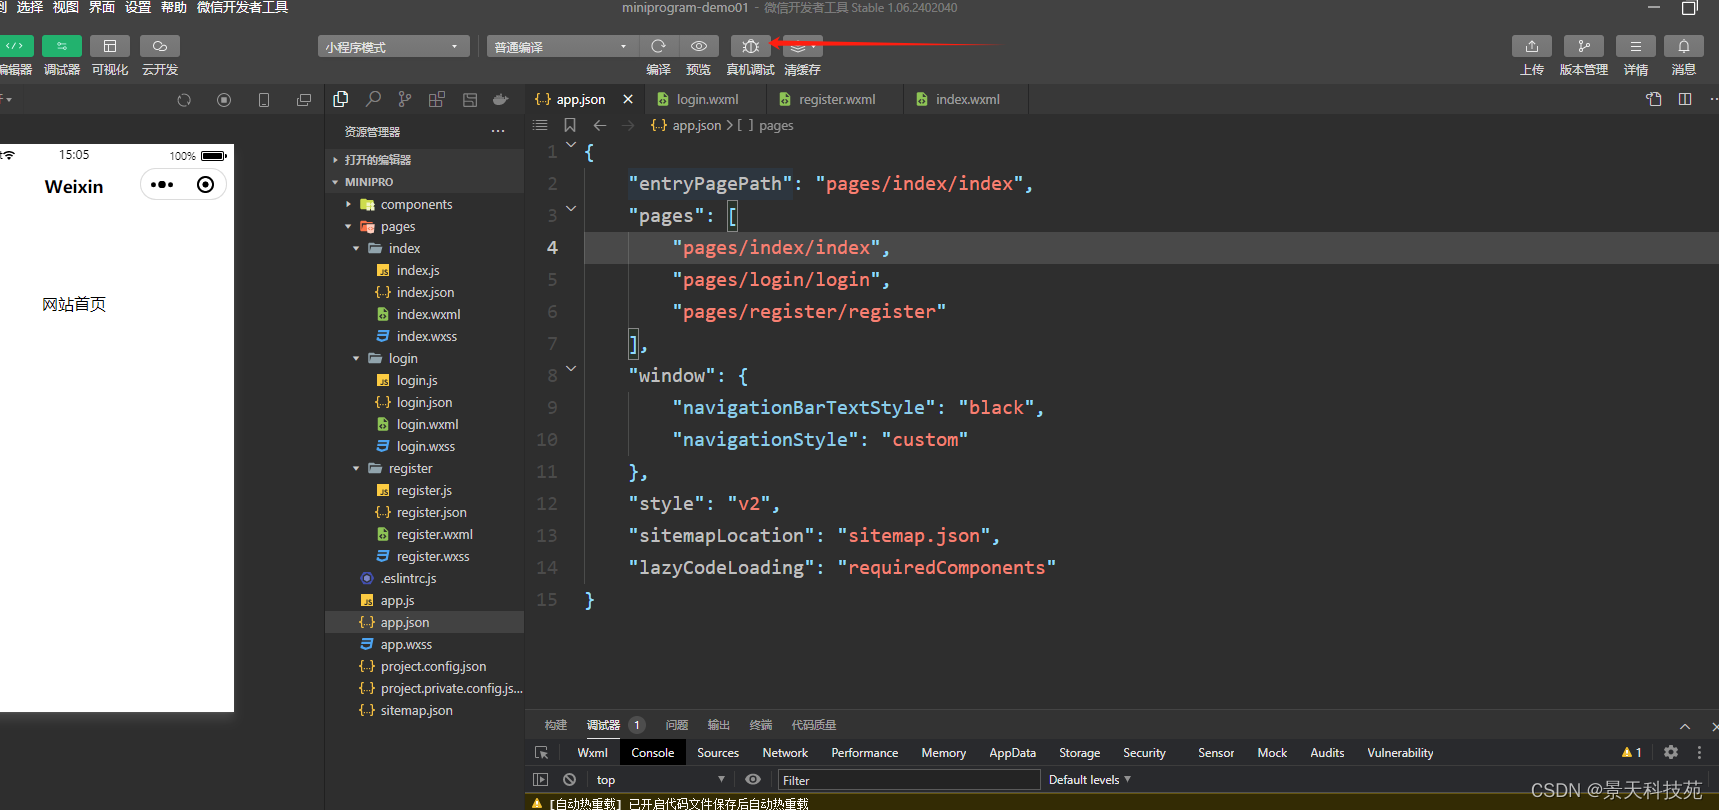Screen dimensions: 1719x810
Task: Switch to the index.wxml editor tab
Action: pos(967,99)
